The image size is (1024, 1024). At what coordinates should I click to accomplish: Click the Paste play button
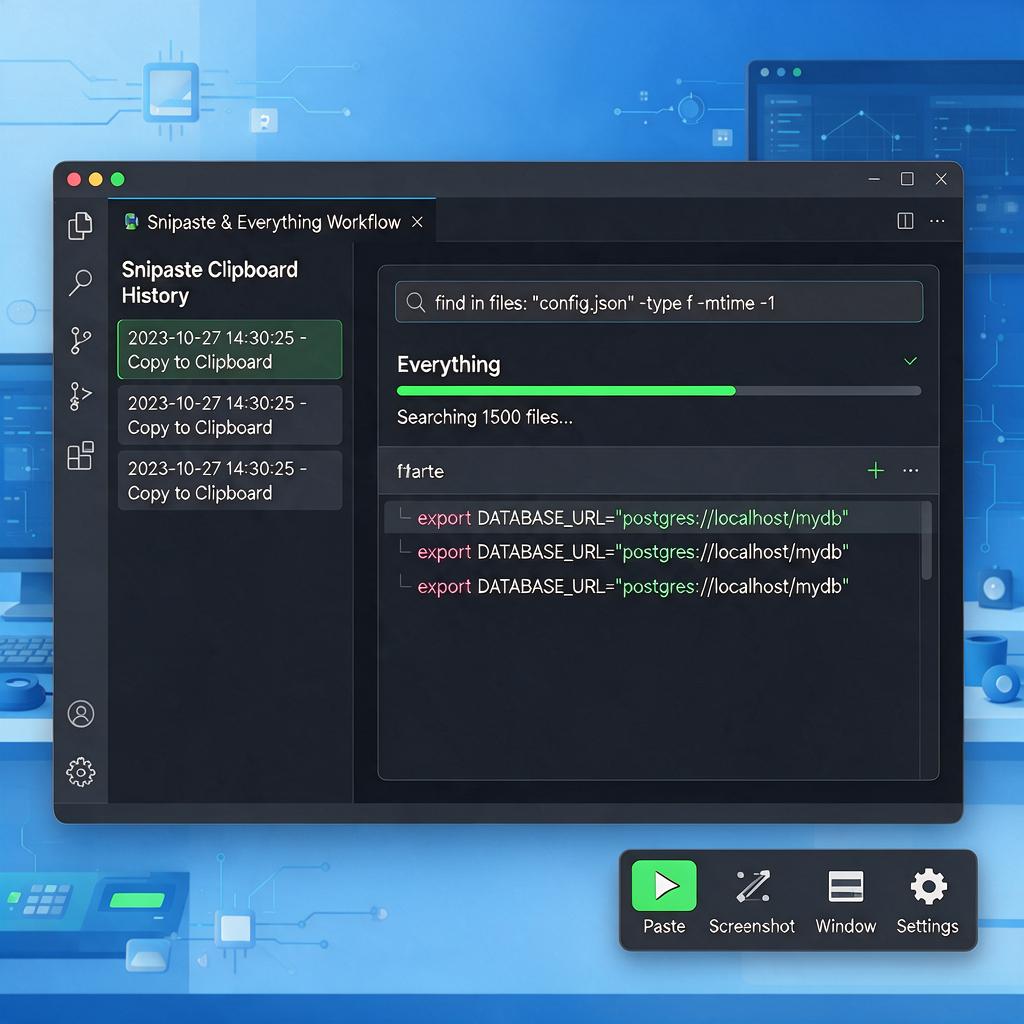664,886
